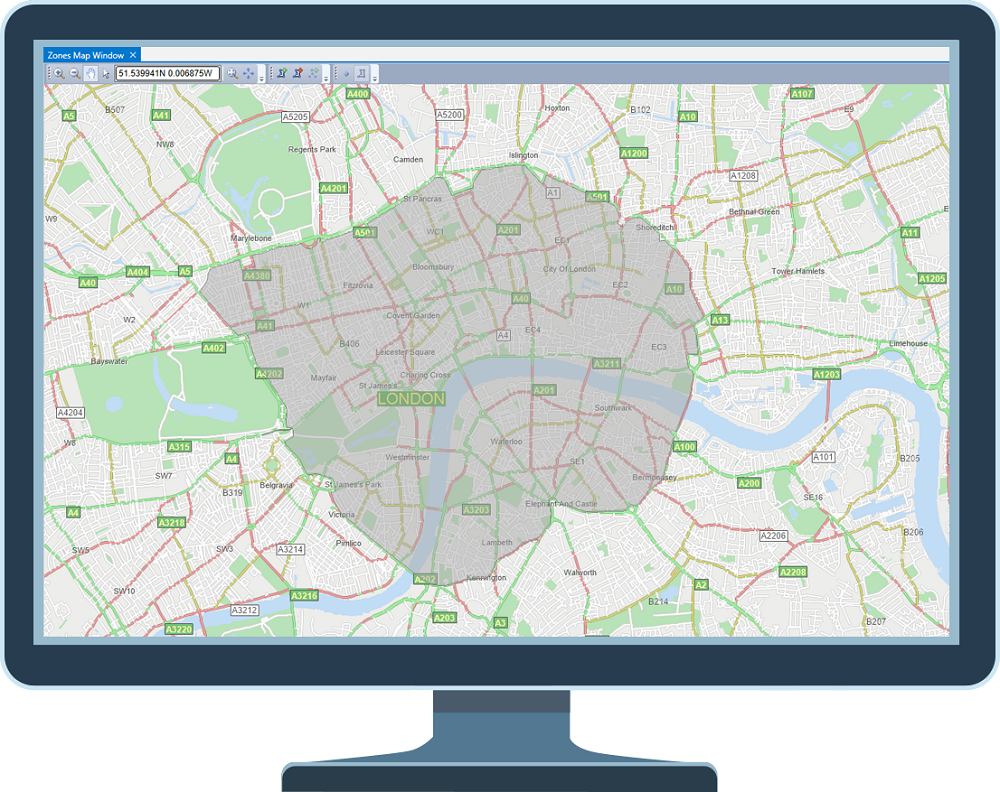Image resolution: width=1000 pixels, height=792 pixels.
Task: Select the rectangle zone drawing icon
Action: (361, 73)
